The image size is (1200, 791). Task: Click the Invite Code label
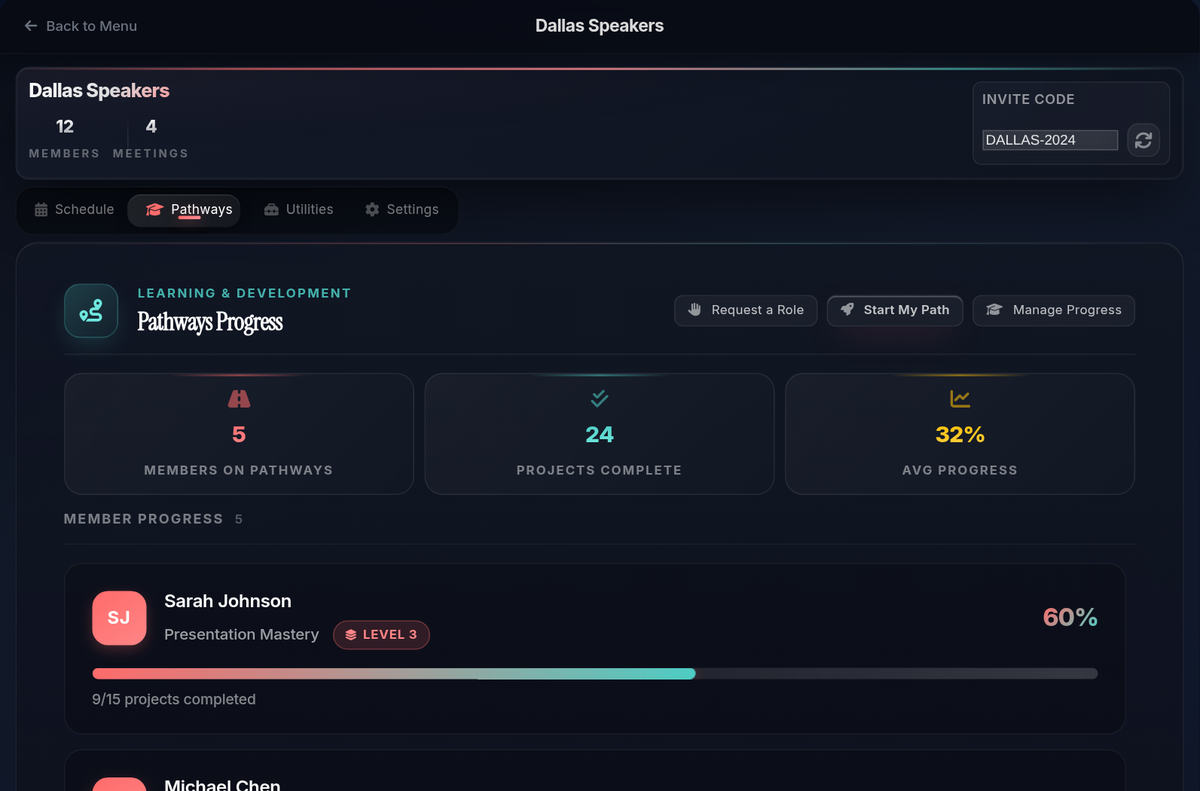1029,99
